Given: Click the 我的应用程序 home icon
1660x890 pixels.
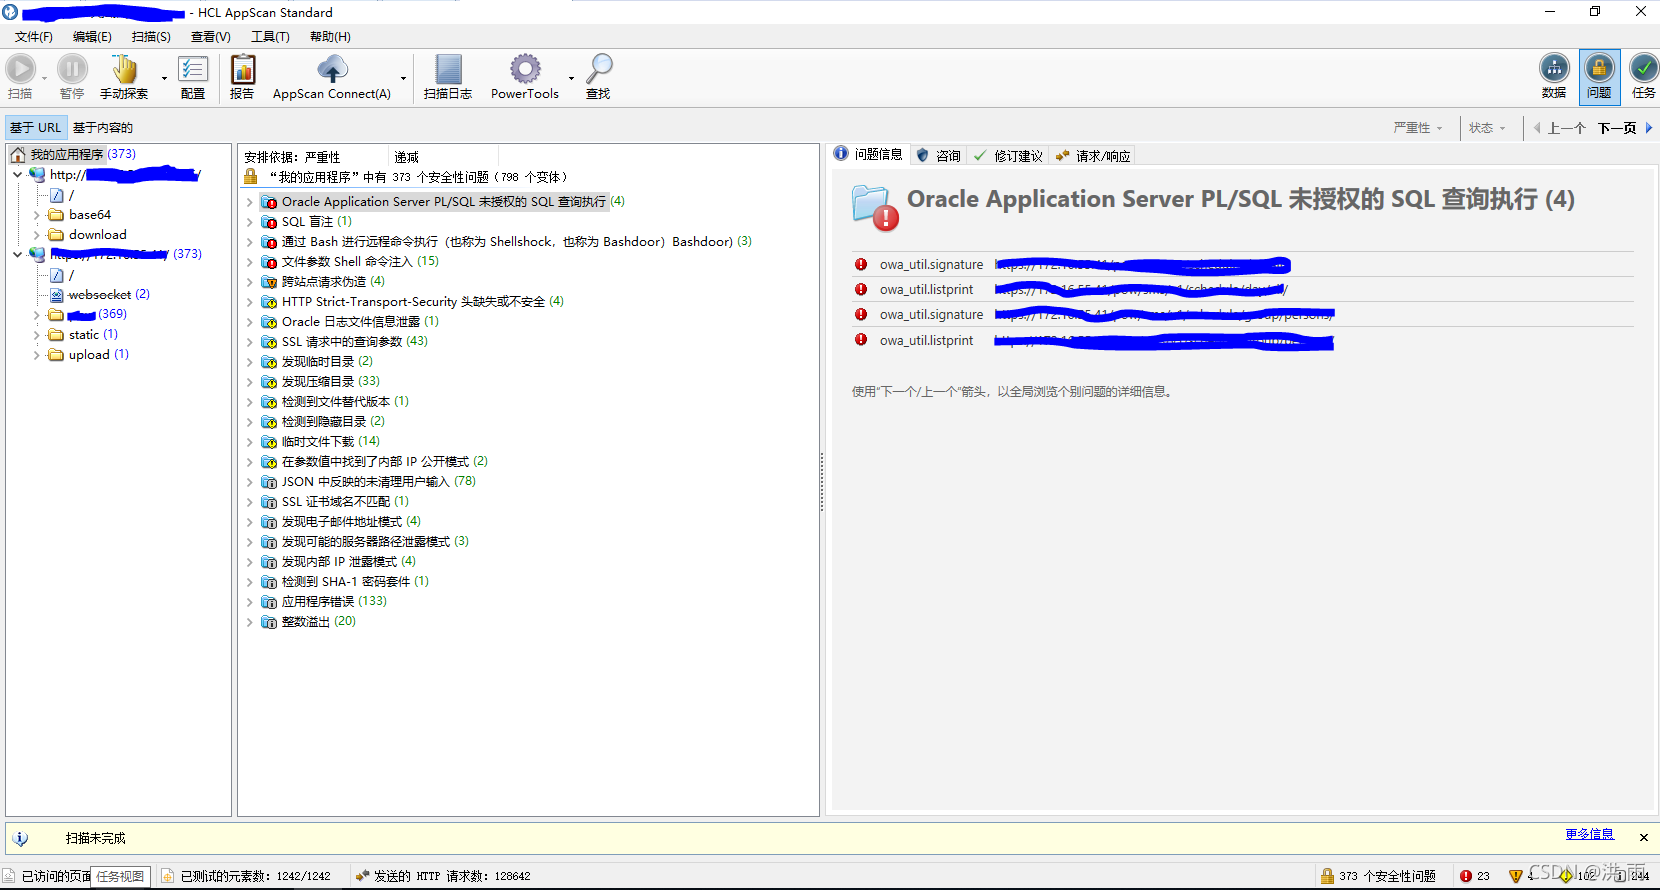Looking at the screenshot, I should pyautogui.click(x=18, y=155).
